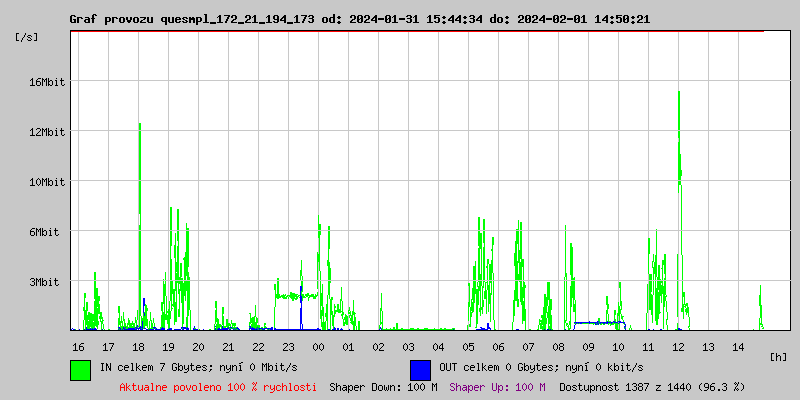This screenshot has width=800, height=400.
Task: Click the 'Dostupnost 1387 z 1440' availability text
Action: click(651, 387)
